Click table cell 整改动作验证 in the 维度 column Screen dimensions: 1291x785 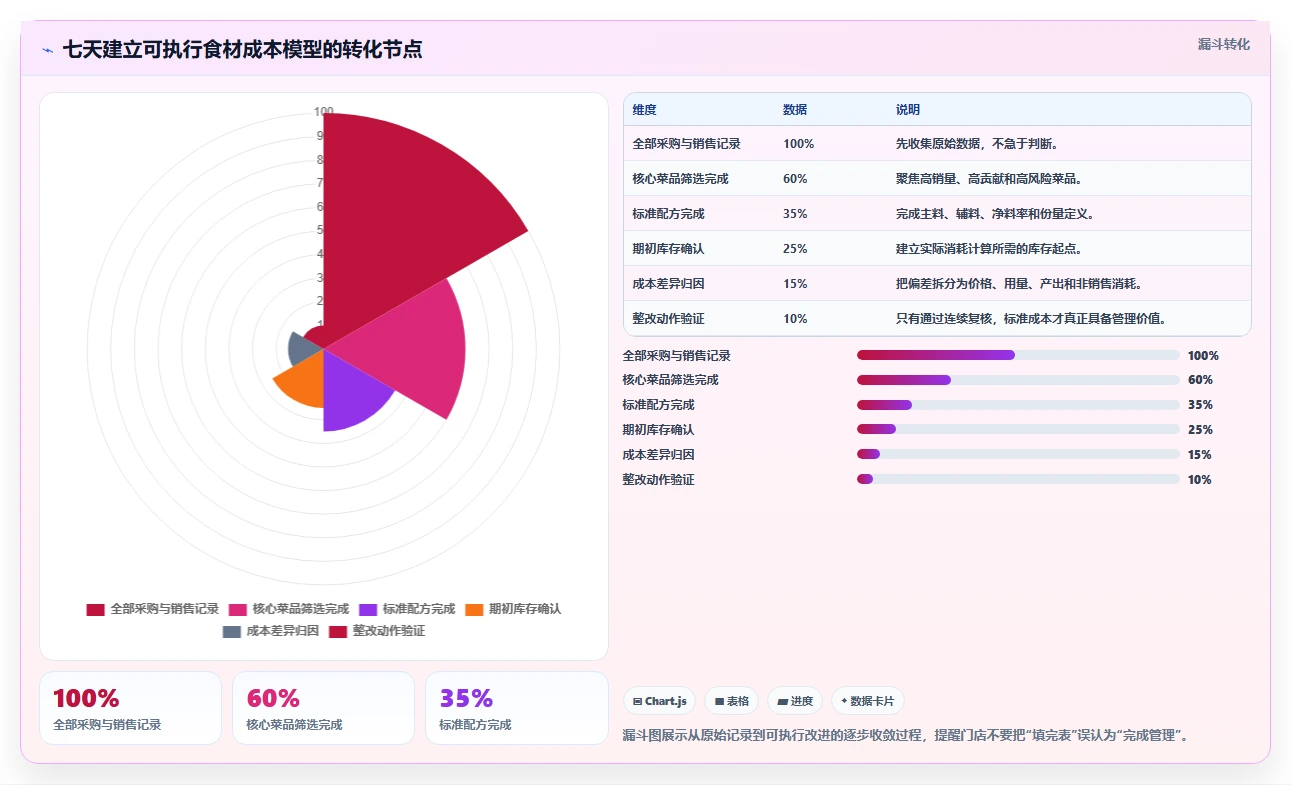pos(669,319)
